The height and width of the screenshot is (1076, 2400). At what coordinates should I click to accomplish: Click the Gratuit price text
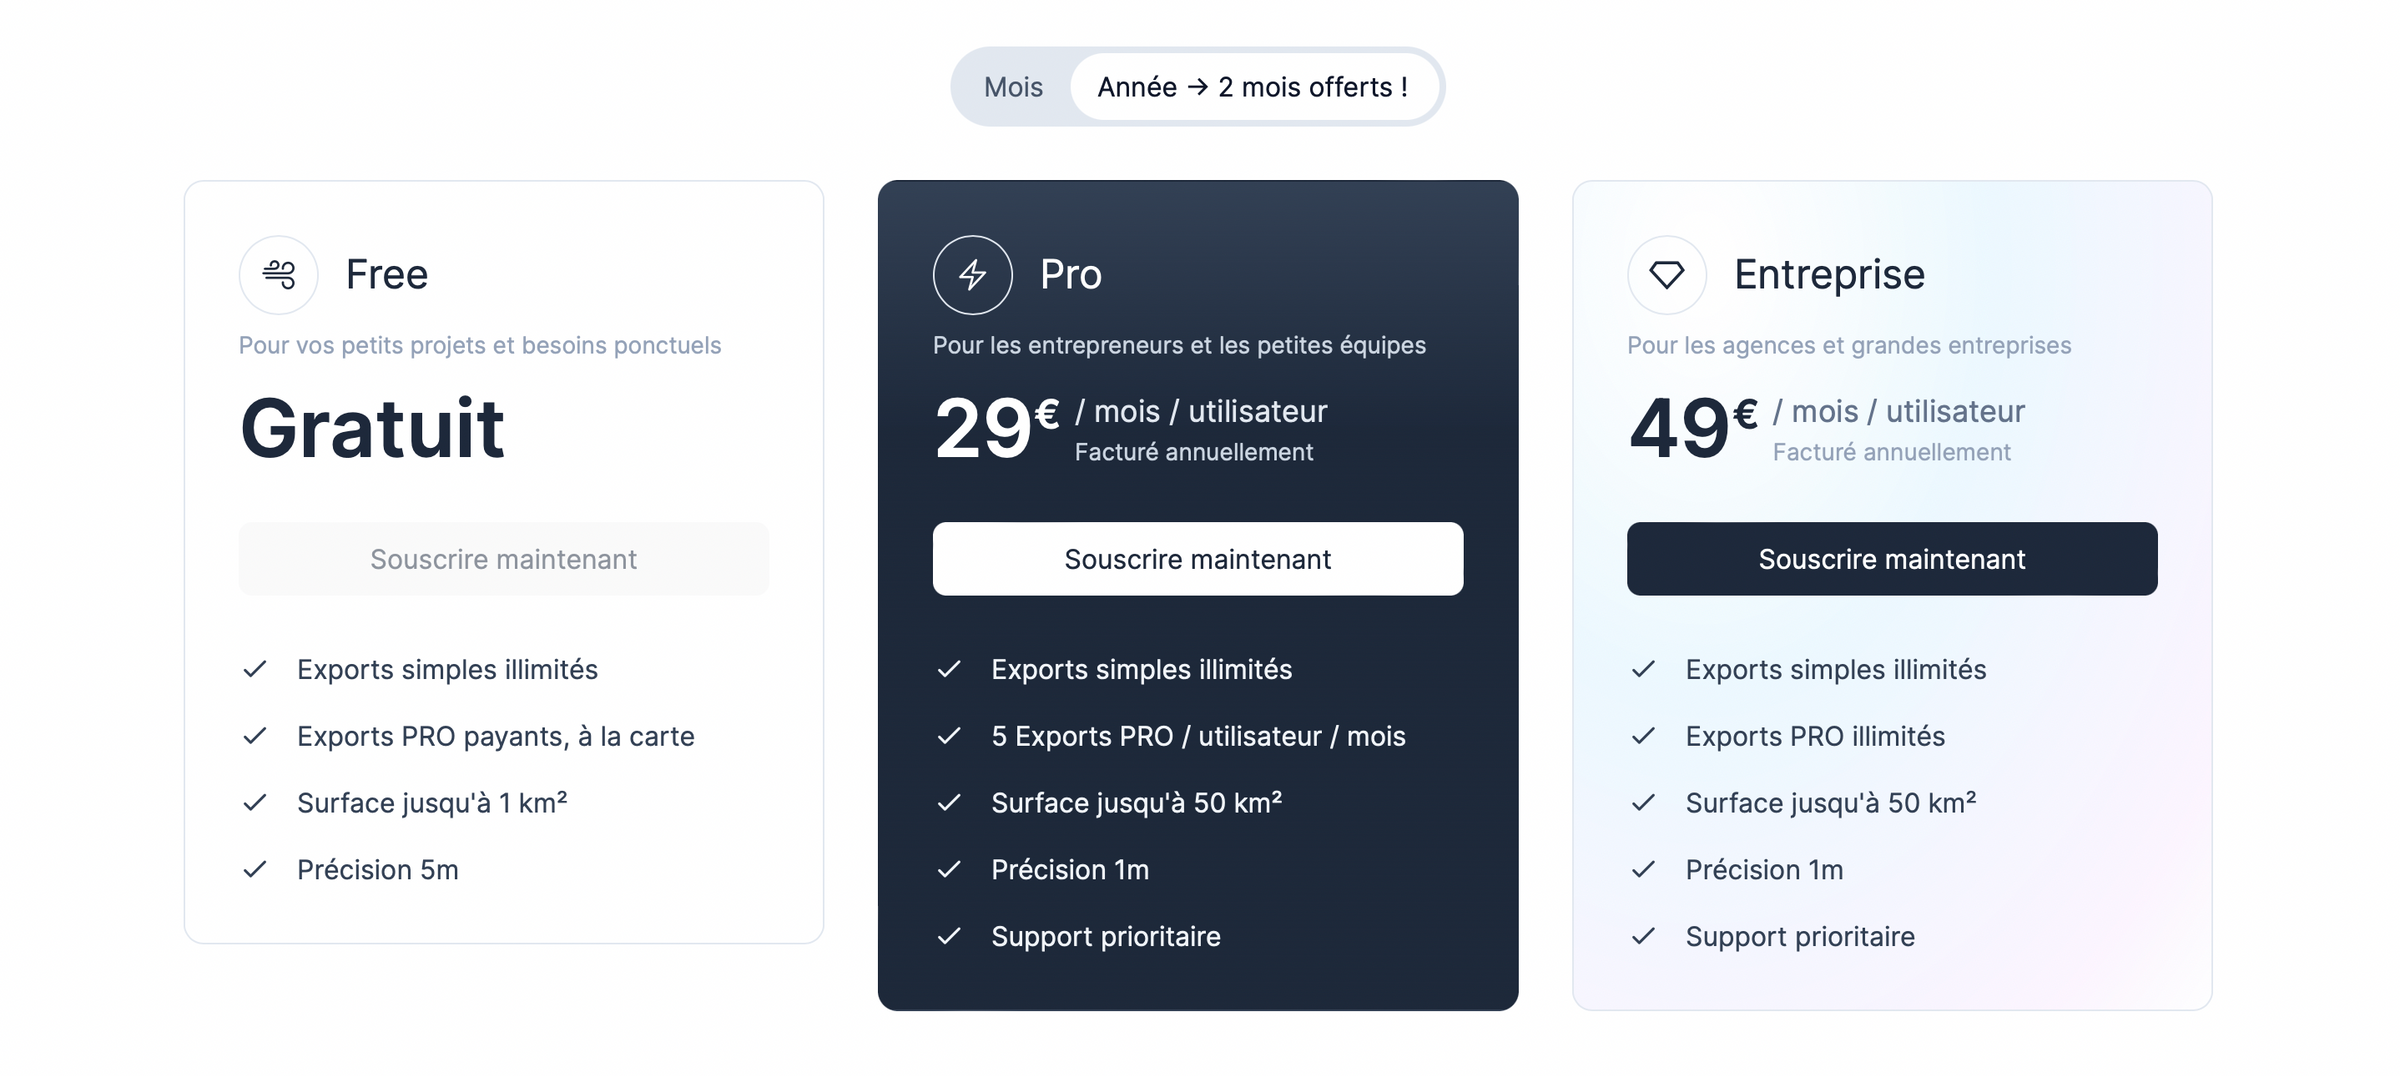(371, 428)
